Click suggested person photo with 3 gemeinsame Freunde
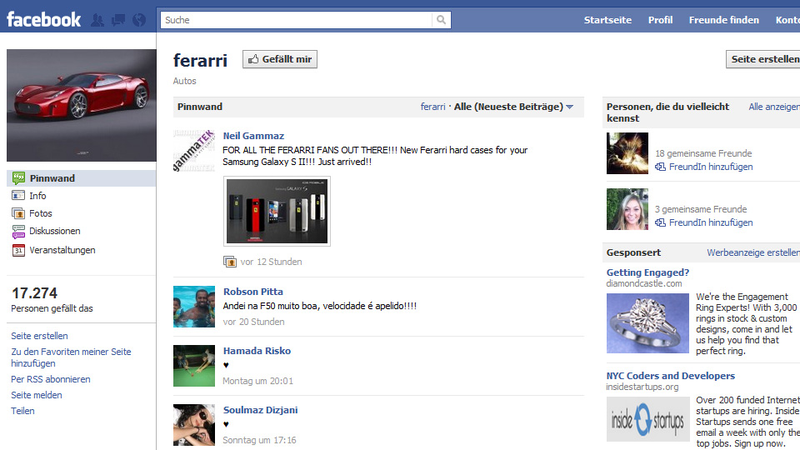Image resolution: width=800 pixels, height=450 pixels. [x=628, y=209]
